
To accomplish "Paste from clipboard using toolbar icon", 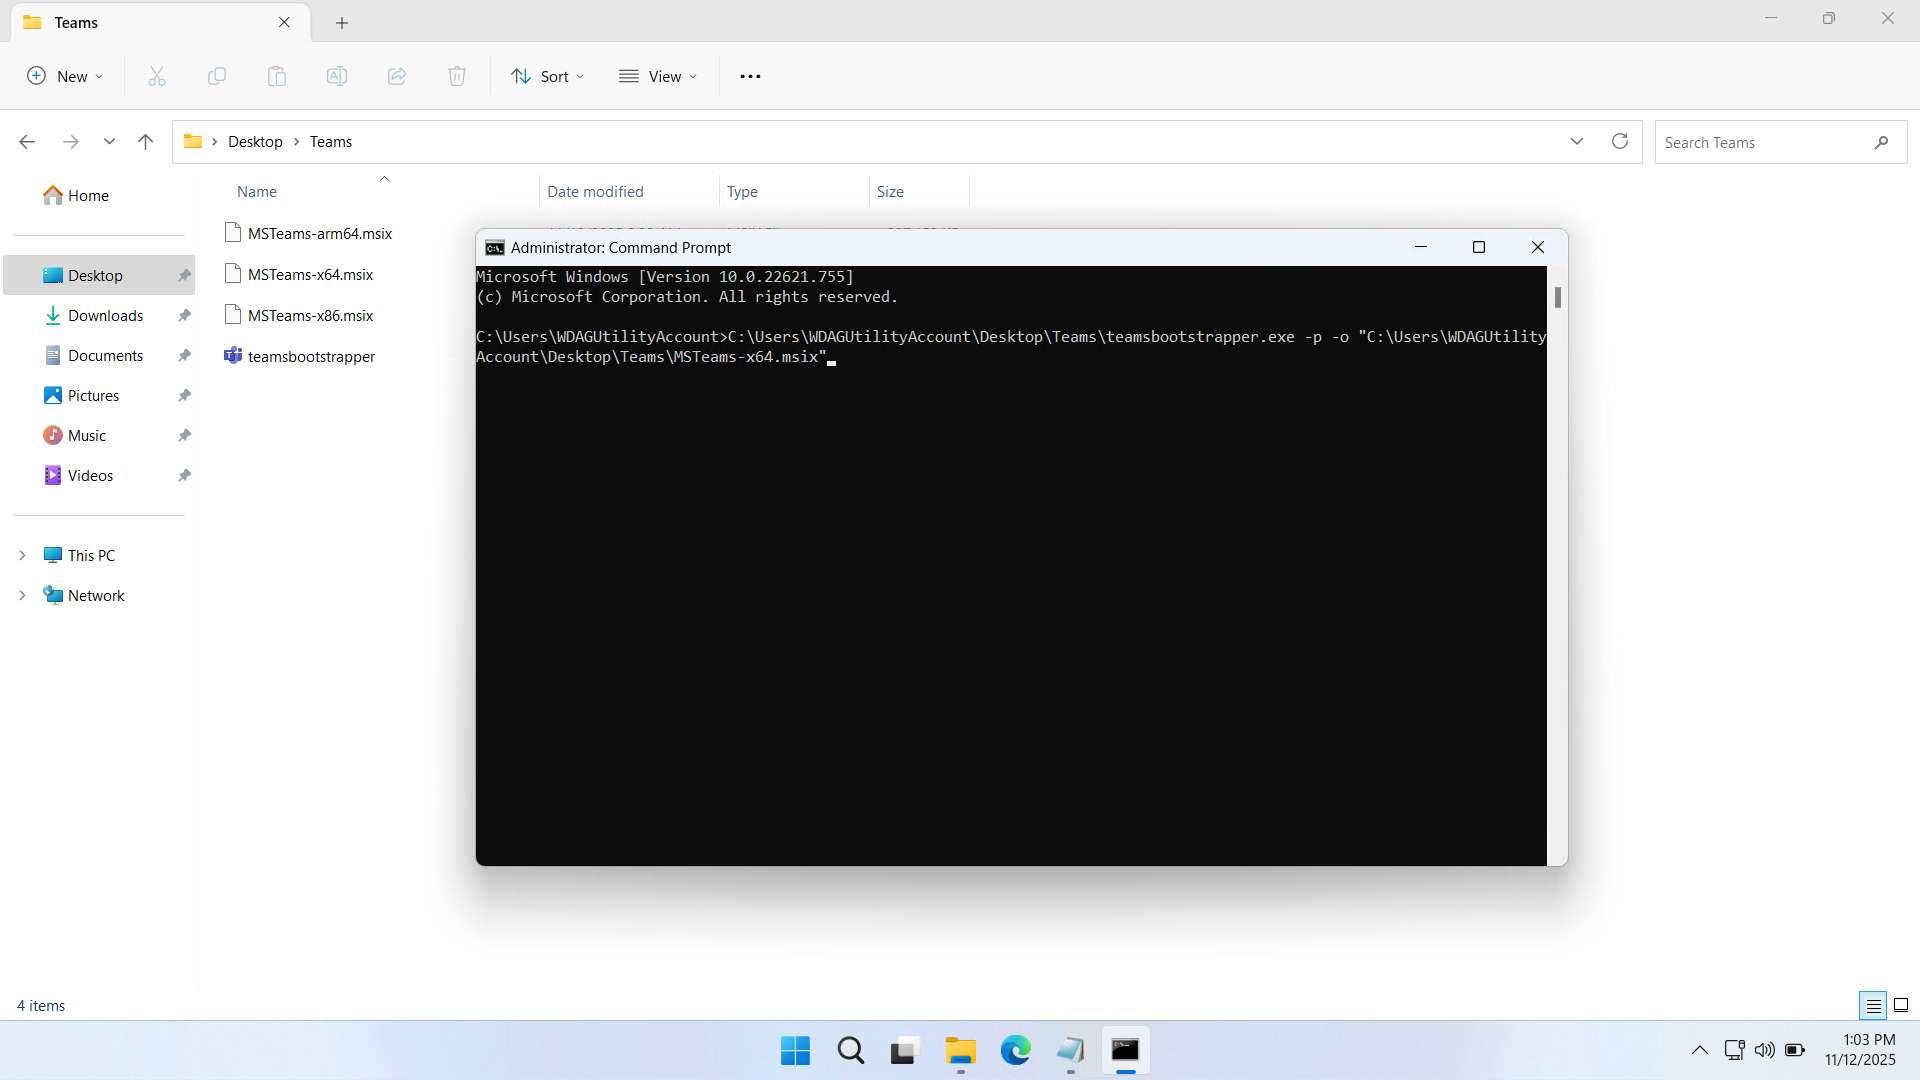I will [277, 76].
